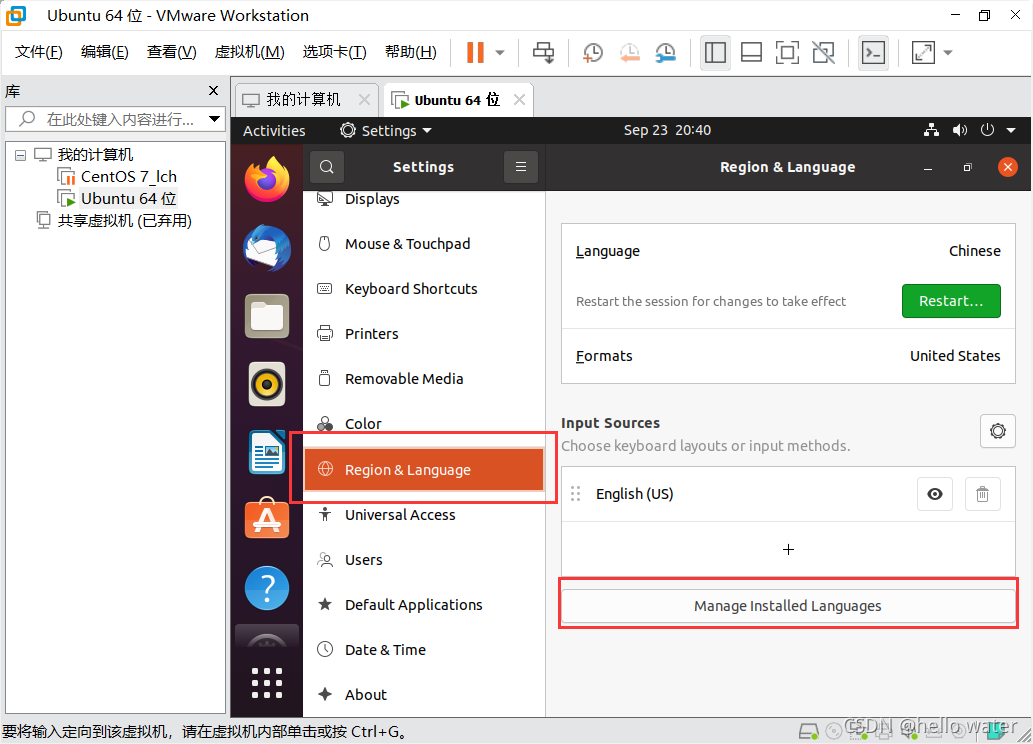Enter full screen mode icon
The height and width of the screenshot is (744, 1033).
[787, 53]
